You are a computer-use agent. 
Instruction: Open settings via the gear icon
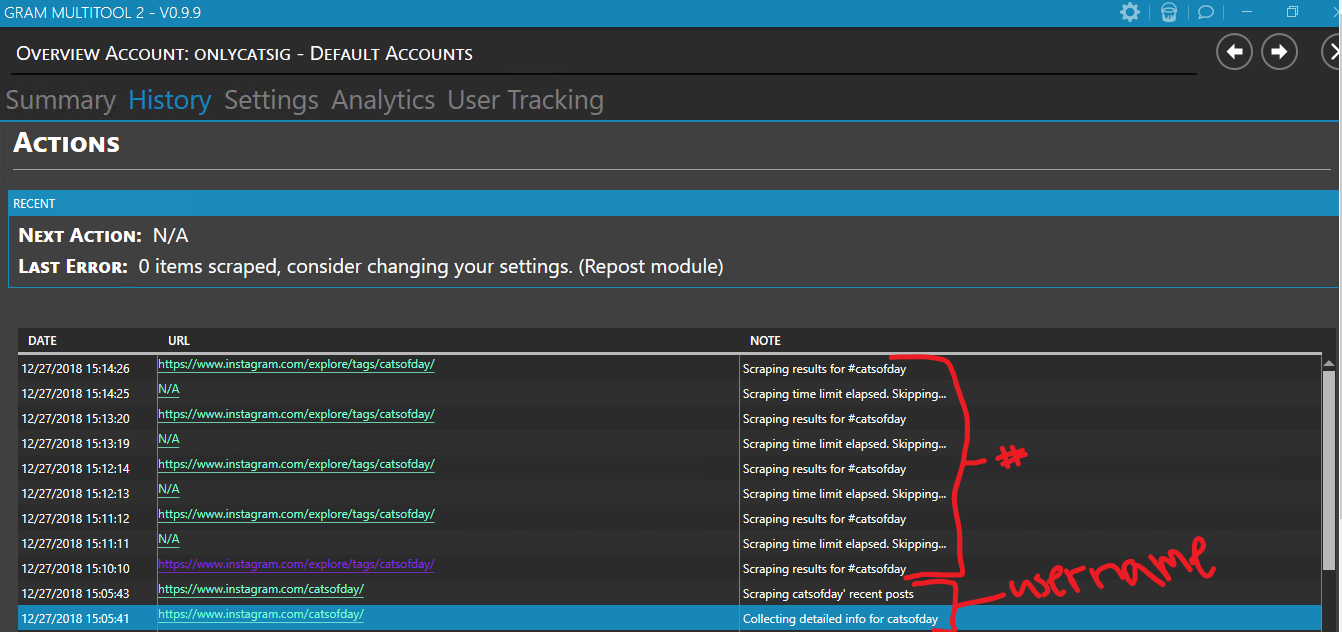(1129, 12)
